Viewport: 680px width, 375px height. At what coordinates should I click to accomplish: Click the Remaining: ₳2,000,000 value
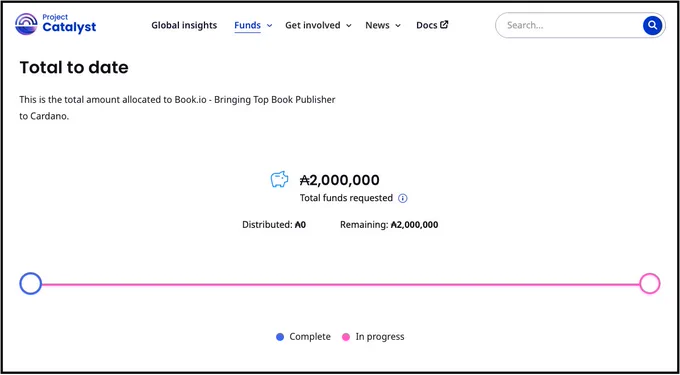pyautogui.click(x=389, y=225)
